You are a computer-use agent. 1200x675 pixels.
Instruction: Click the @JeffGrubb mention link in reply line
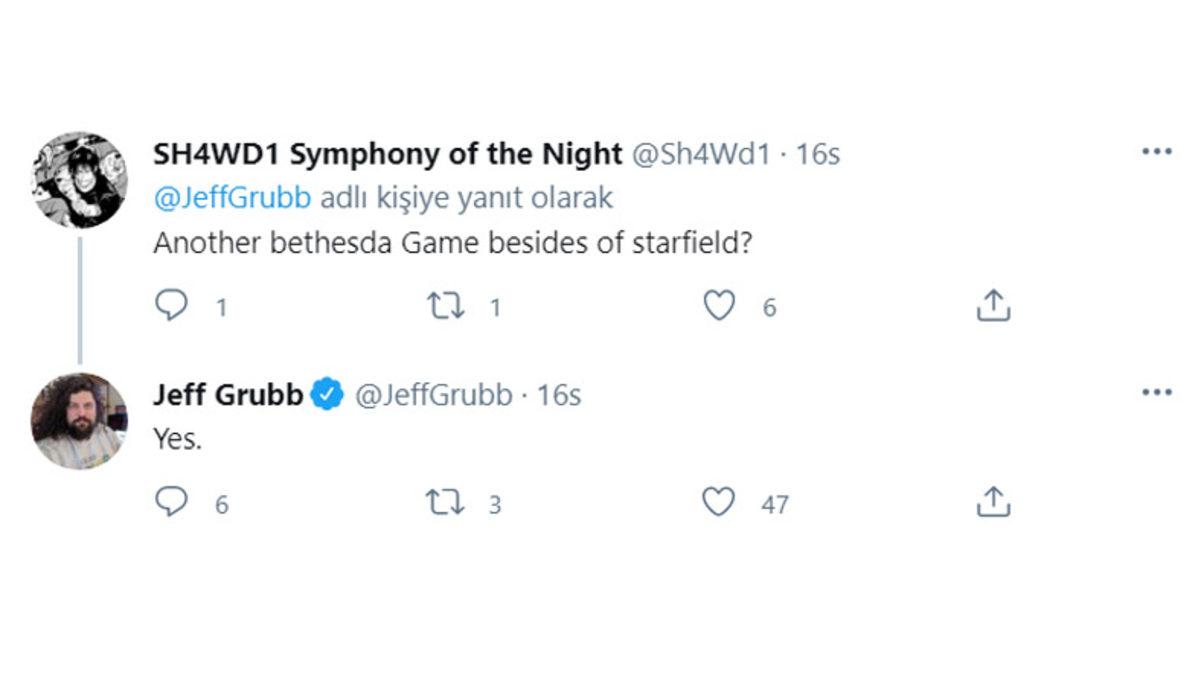click(x=231, y=198)
